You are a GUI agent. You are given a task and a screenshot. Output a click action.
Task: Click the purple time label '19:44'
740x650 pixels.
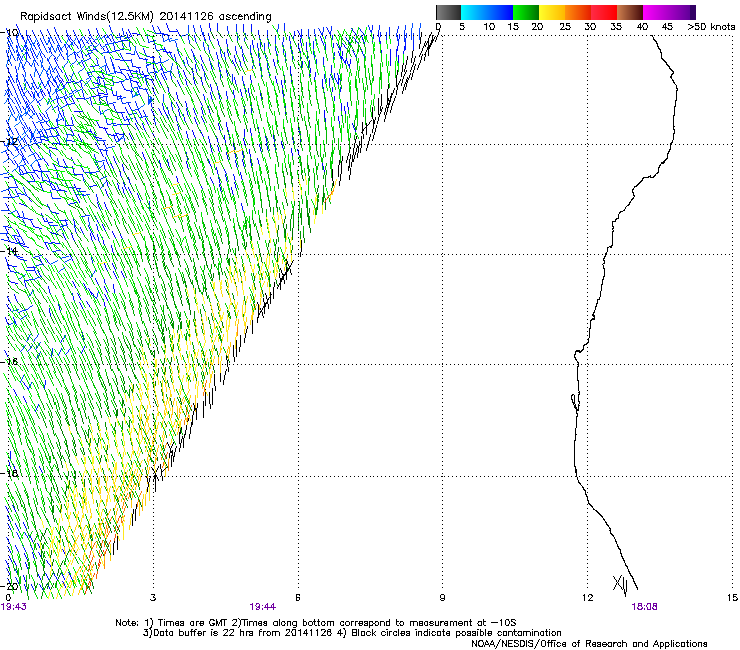262,607
